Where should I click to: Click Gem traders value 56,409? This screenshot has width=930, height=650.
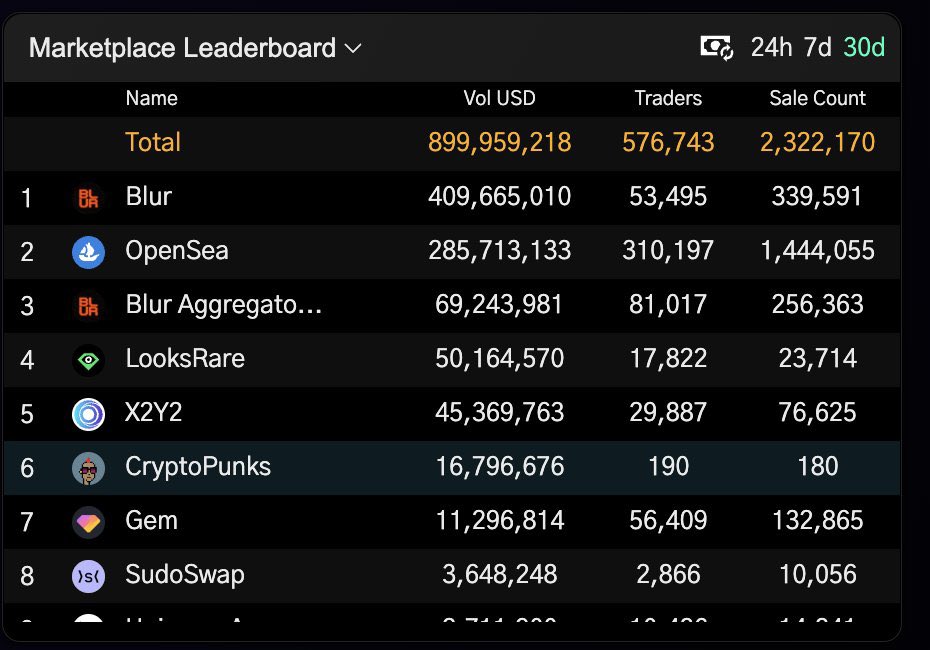tap(668, 521)
